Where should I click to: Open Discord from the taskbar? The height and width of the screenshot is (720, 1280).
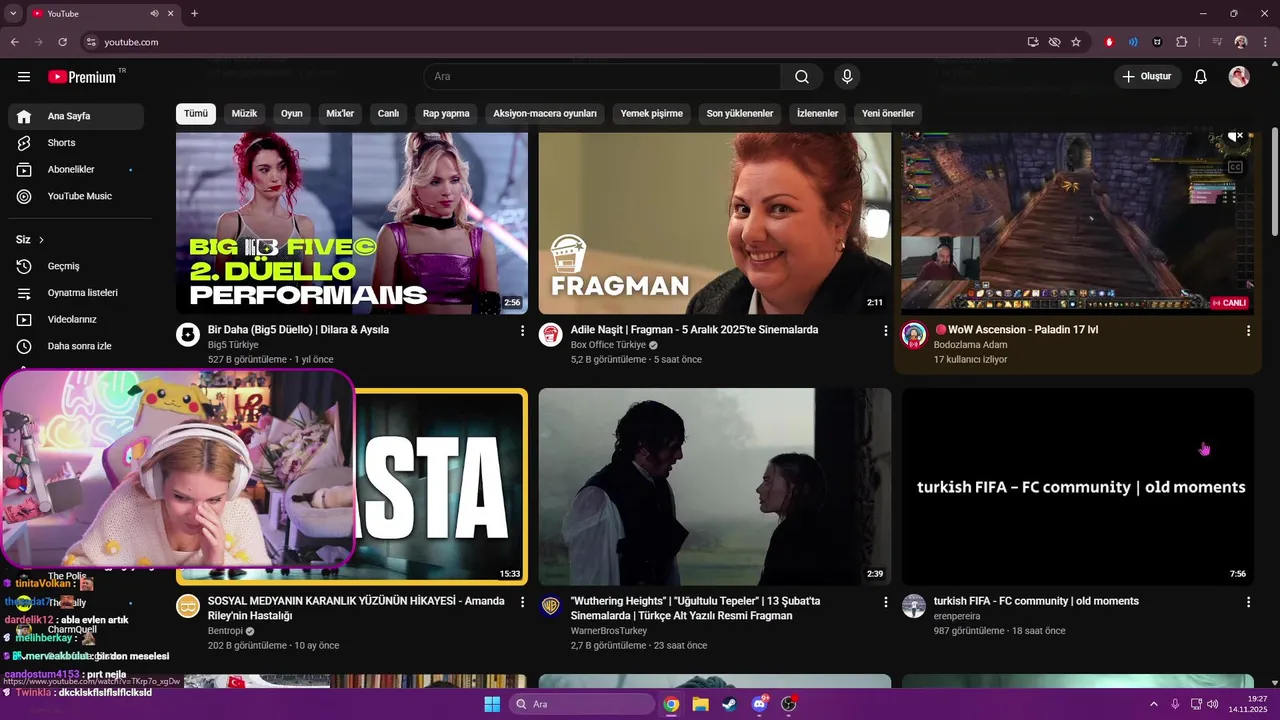759,704
